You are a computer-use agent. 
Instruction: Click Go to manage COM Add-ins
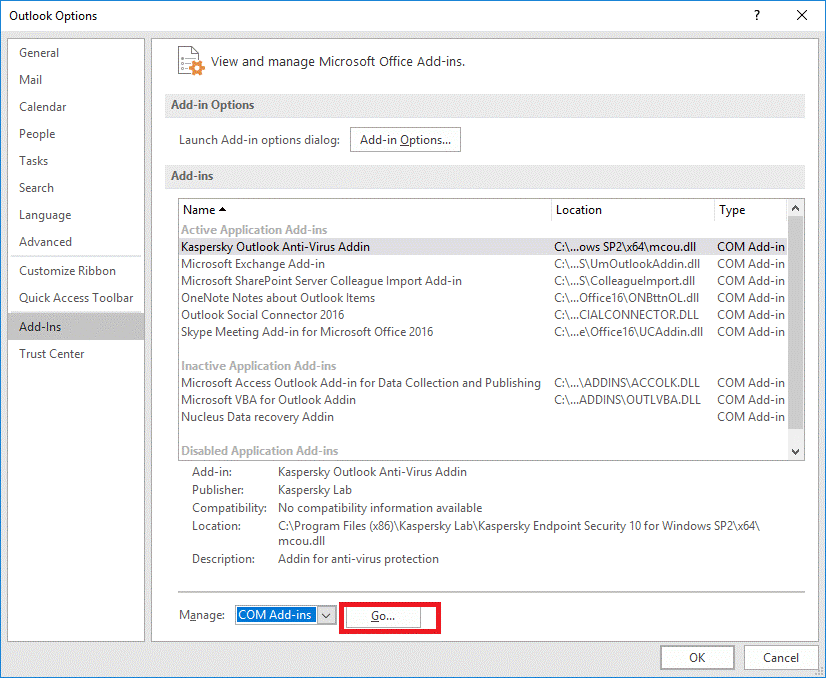(383, 616)
